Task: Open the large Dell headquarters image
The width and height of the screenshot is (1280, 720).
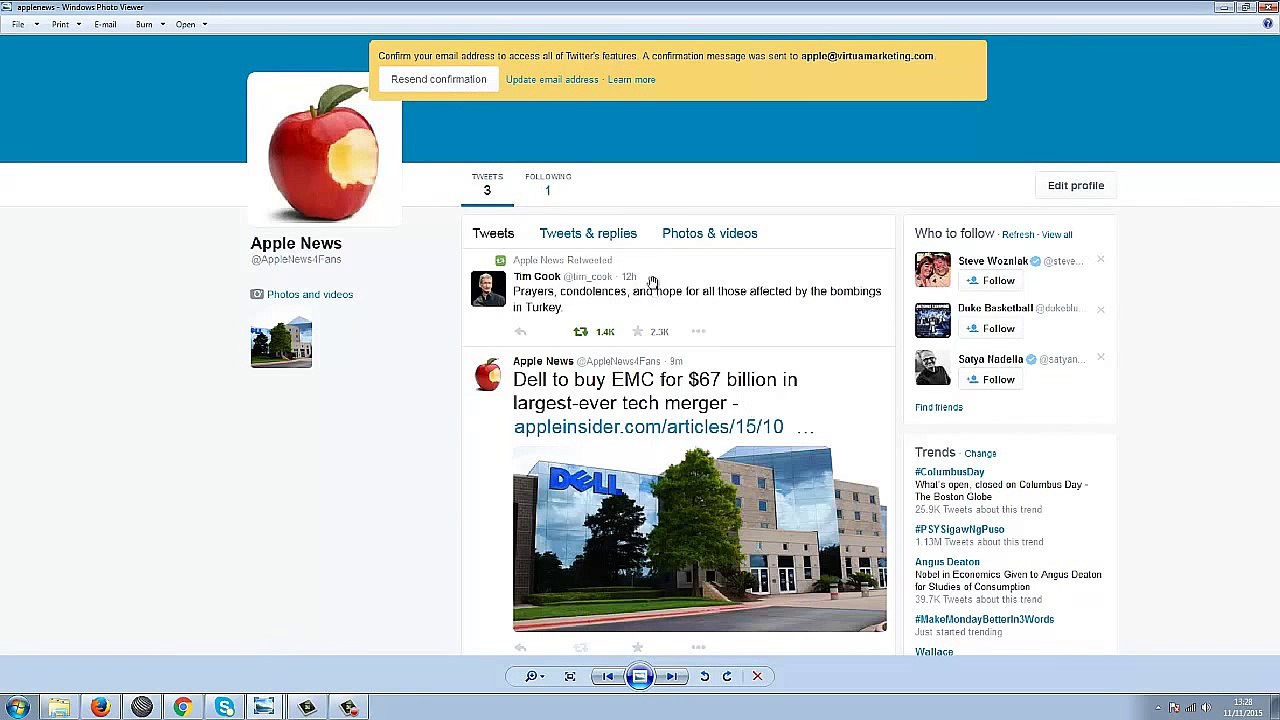Action: [x=699, y=540]
